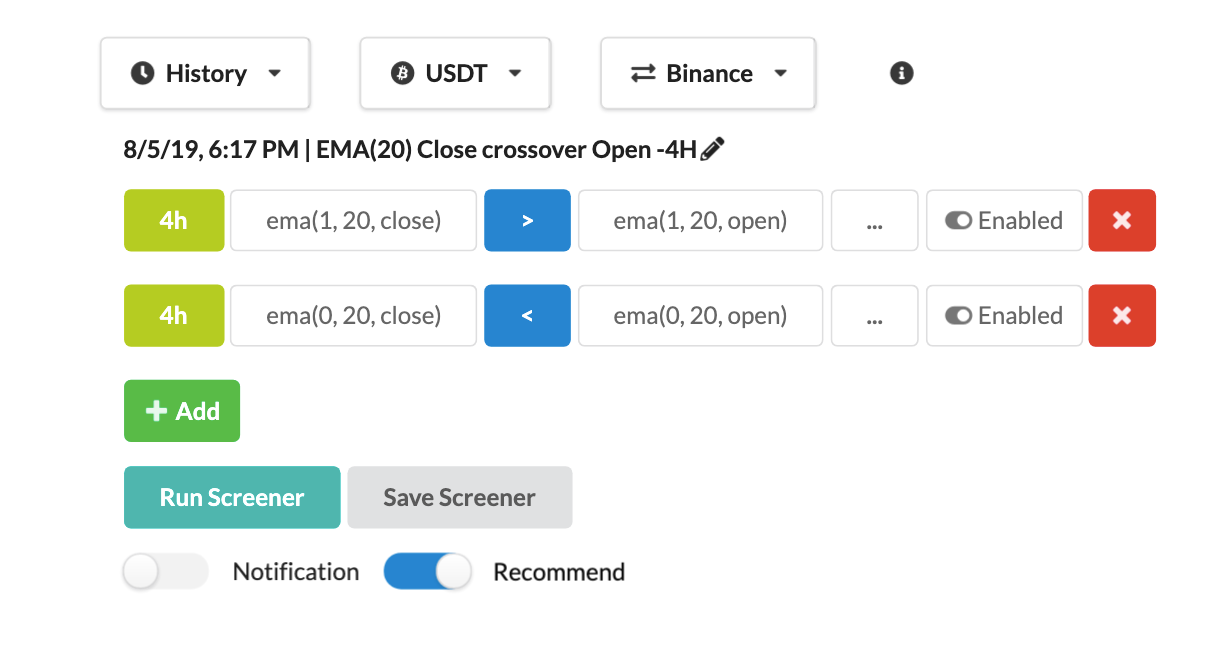
Task: Turn off the Recommend toggle
Action: pyautogui.click(x=427, y=571)
